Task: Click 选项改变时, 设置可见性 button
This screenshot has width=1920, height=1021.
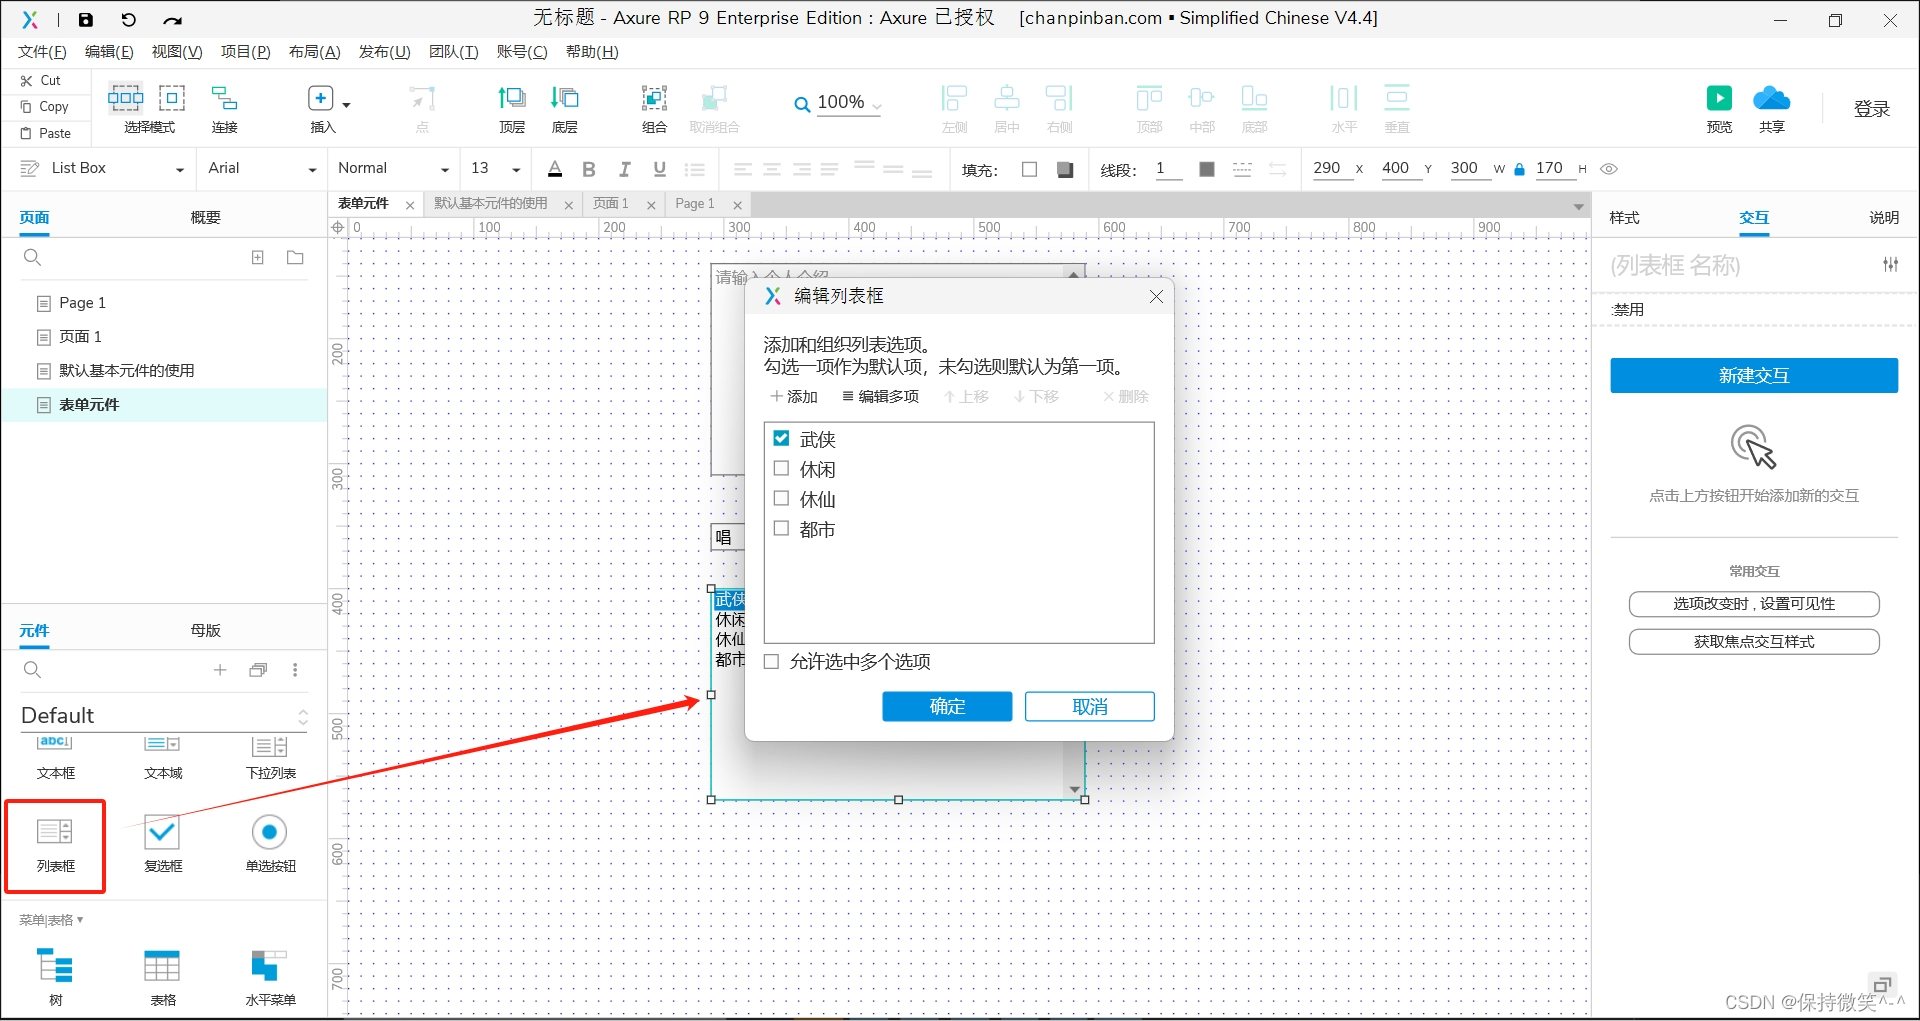Action: [1754, 604]
